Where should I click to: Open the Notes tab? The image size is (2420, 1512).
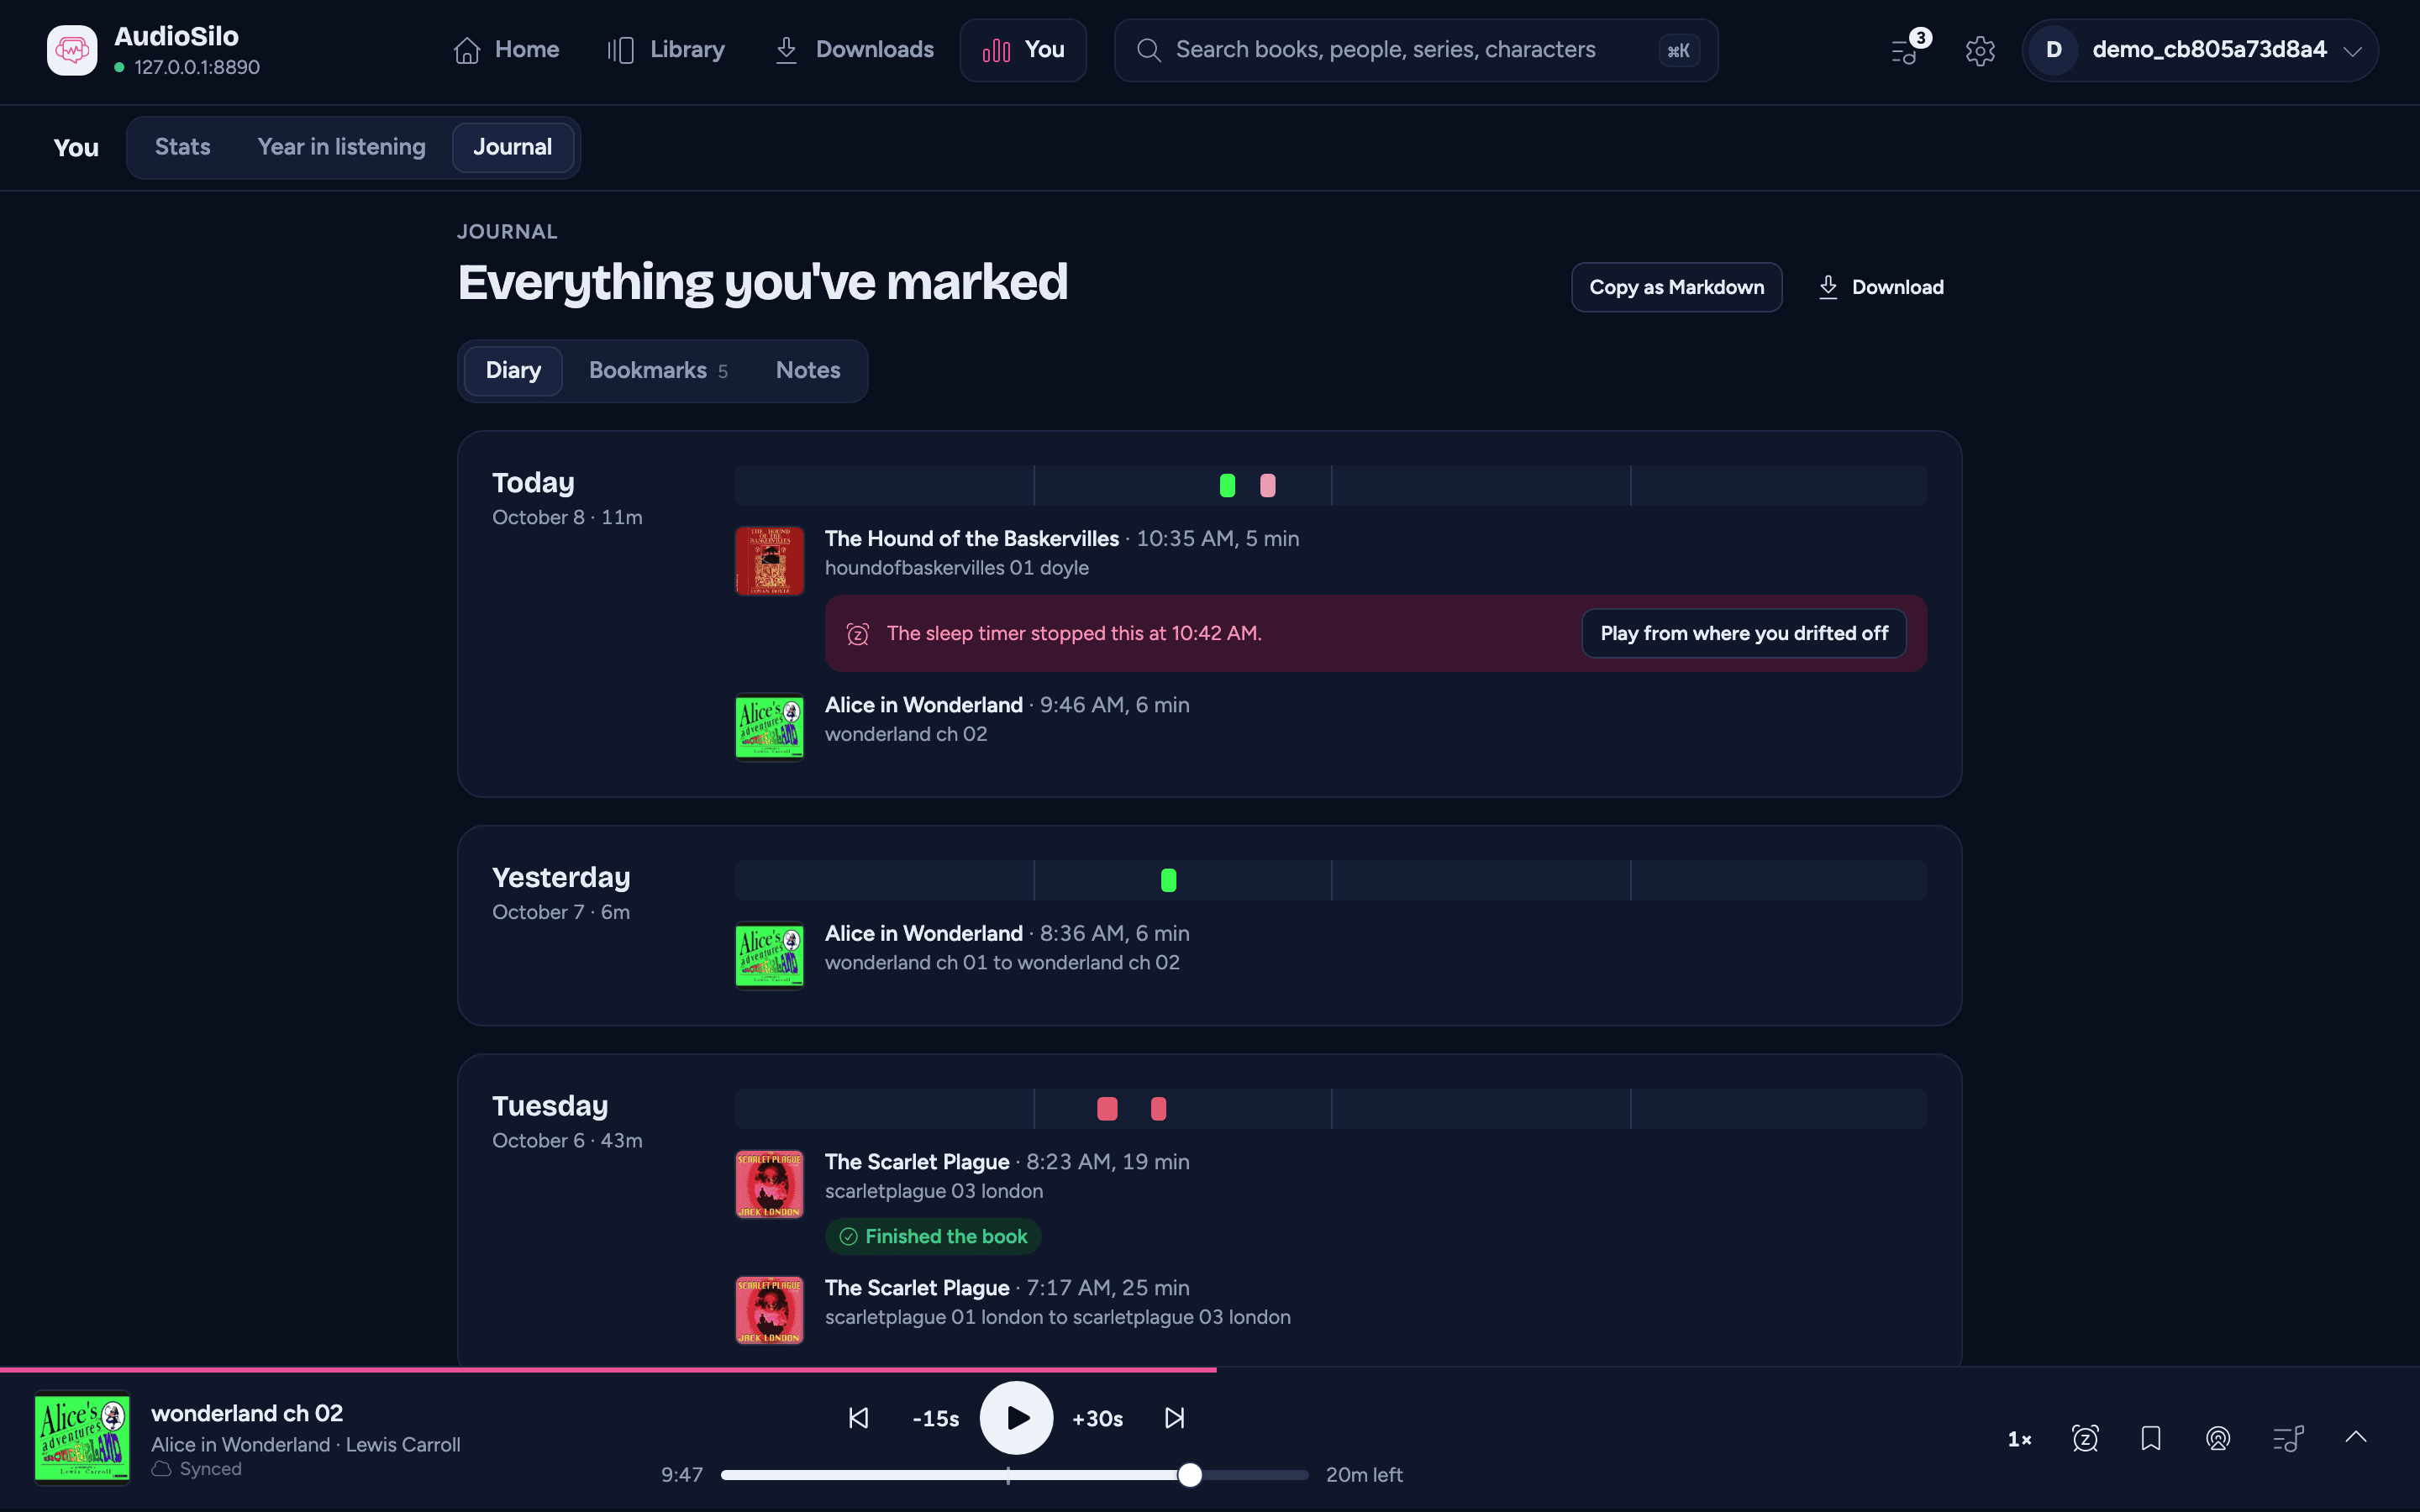[808, 370]
